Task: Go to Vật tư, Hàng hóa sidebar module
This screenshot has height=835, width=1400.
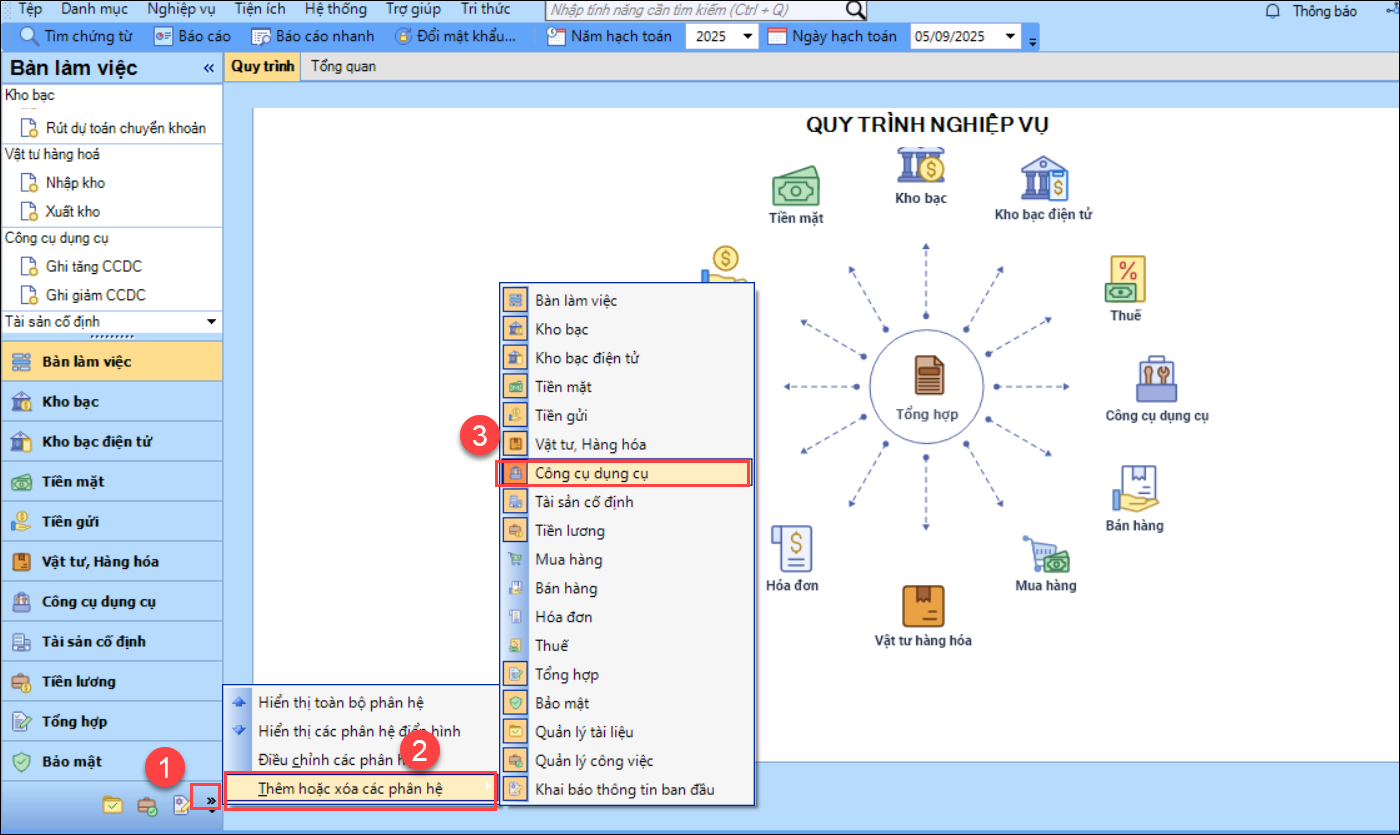Action: click(112, 561)
